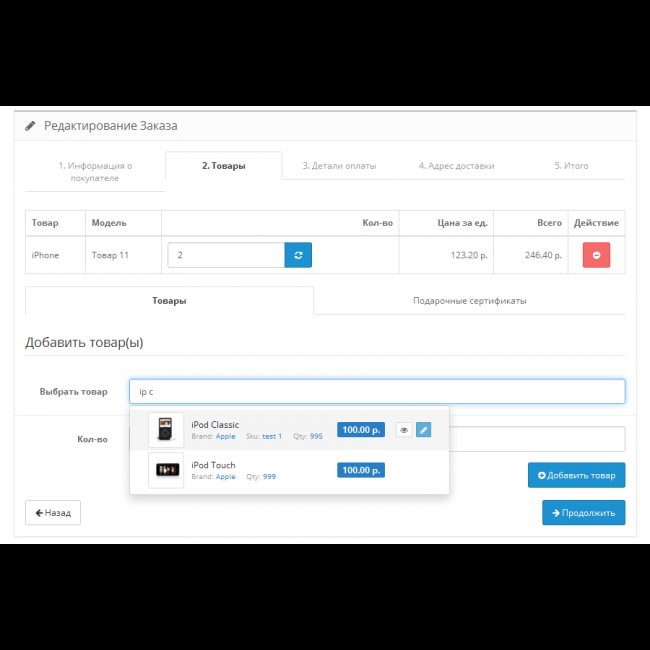Click the eye preview icon for iPod Classic
The width and height of the screenshot is (650, 650).
point(404,430)
